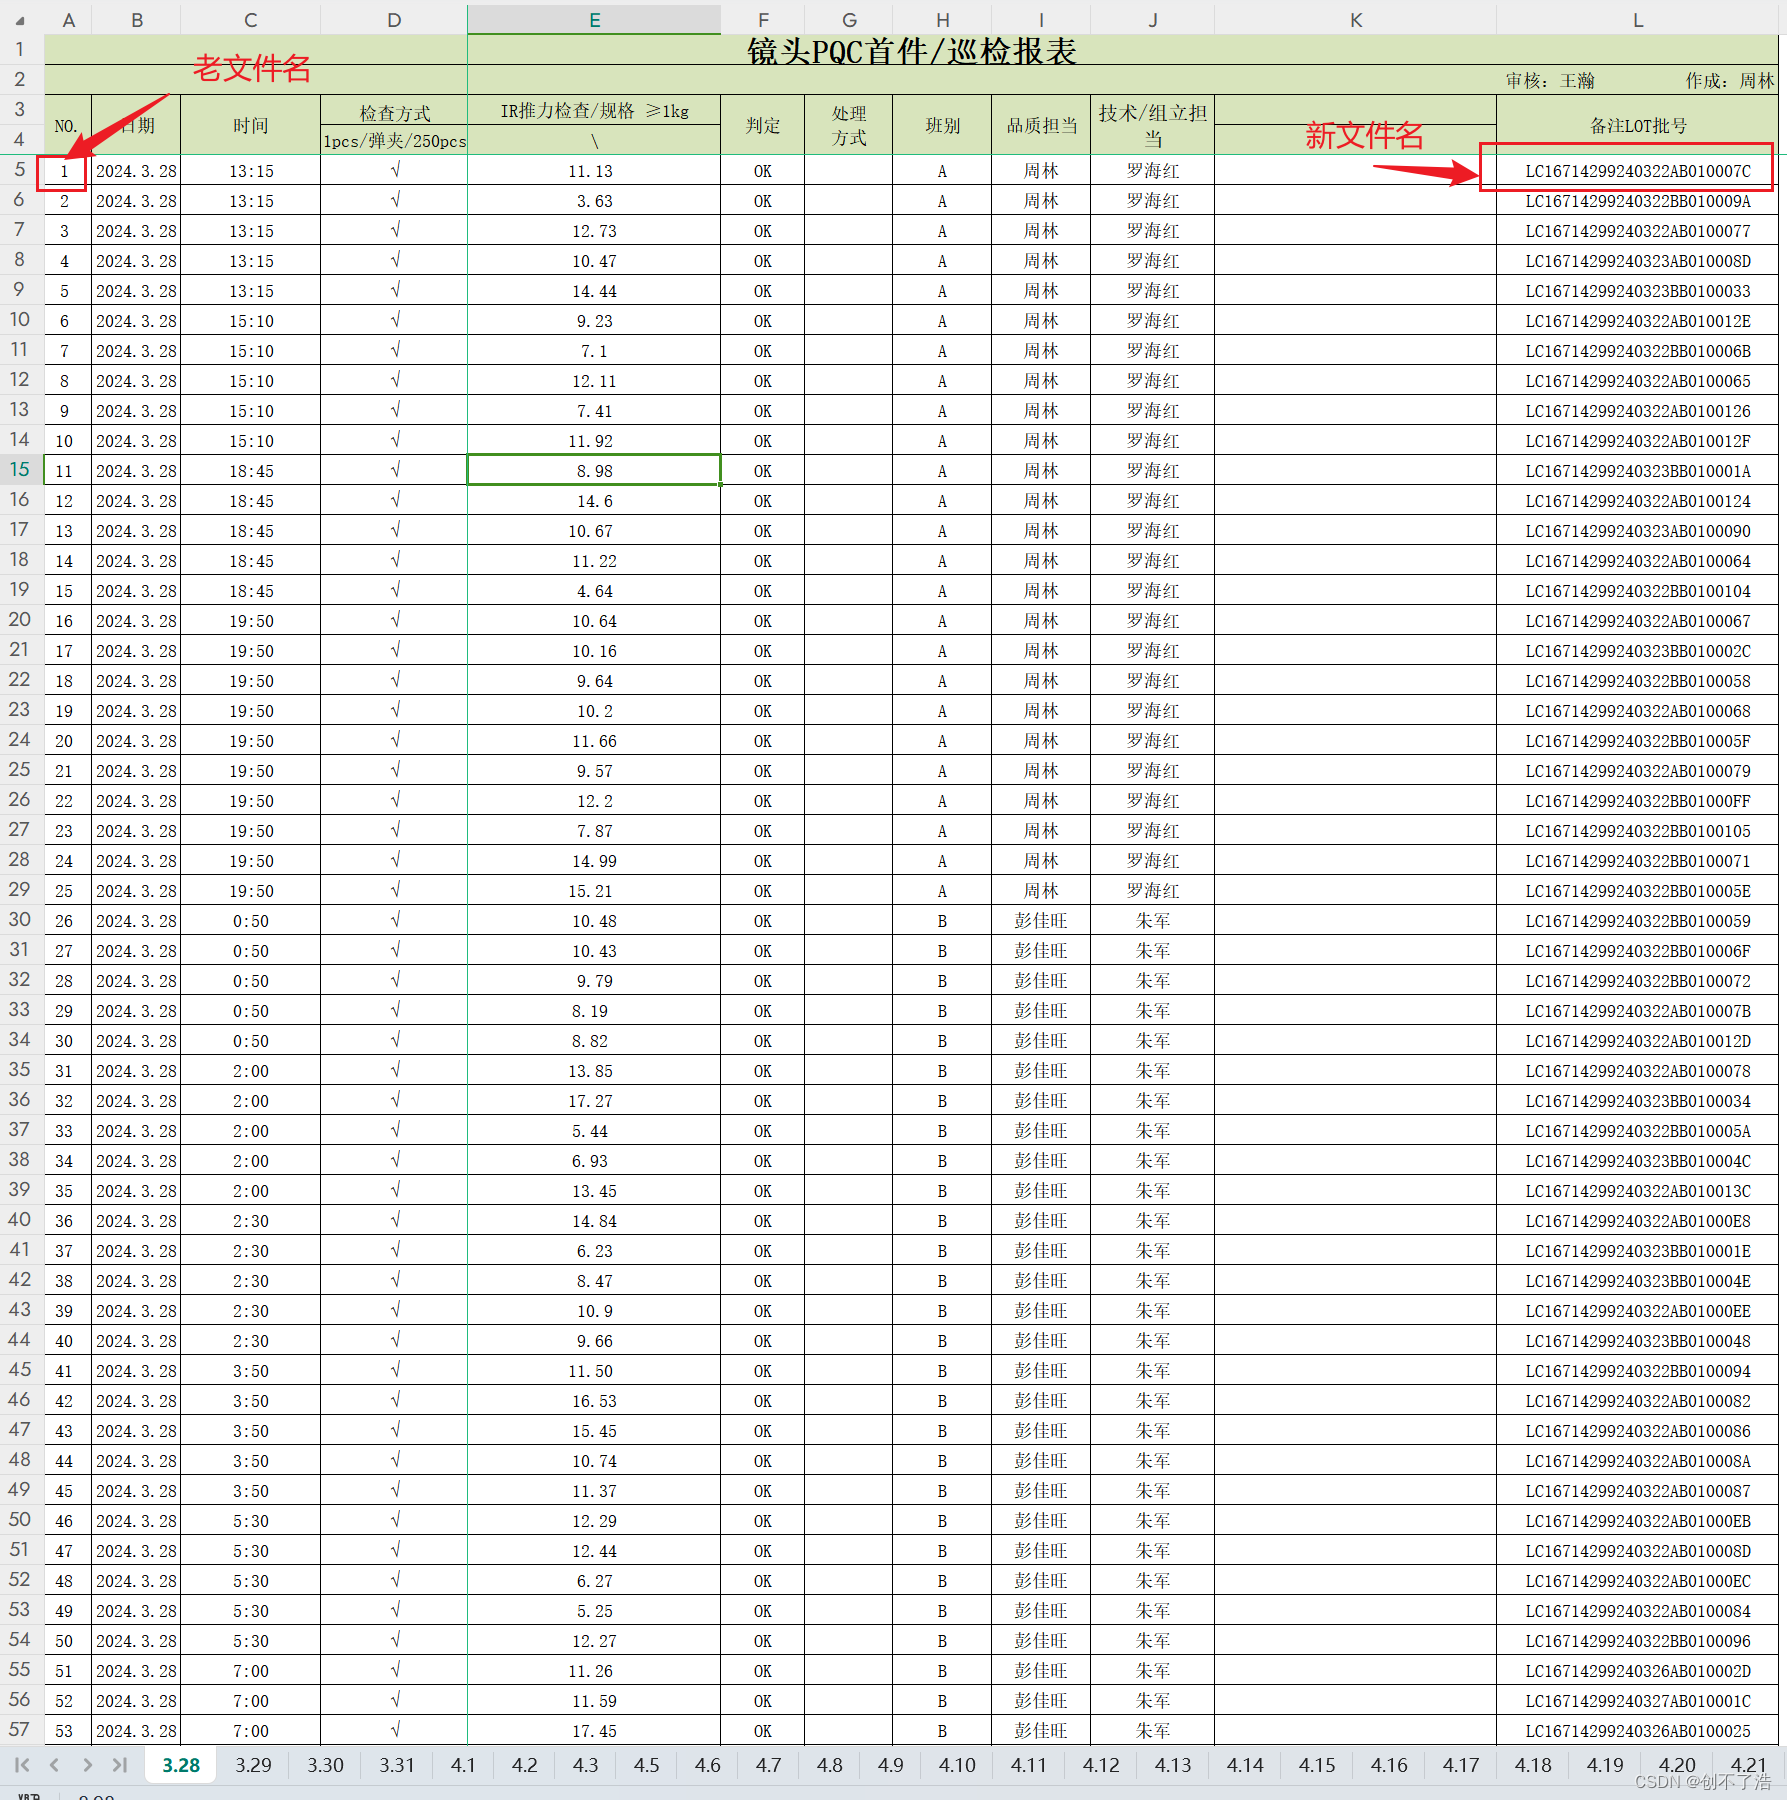Click the 备注LOT批号 header cell
This screenshot has height=1800, width=1787.
(1637, 125)
